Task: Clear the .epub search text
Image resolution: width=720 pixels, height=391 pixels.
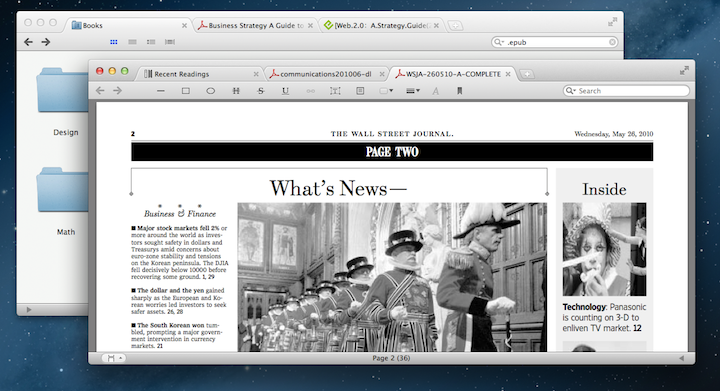Action: [x=612, y=42]
